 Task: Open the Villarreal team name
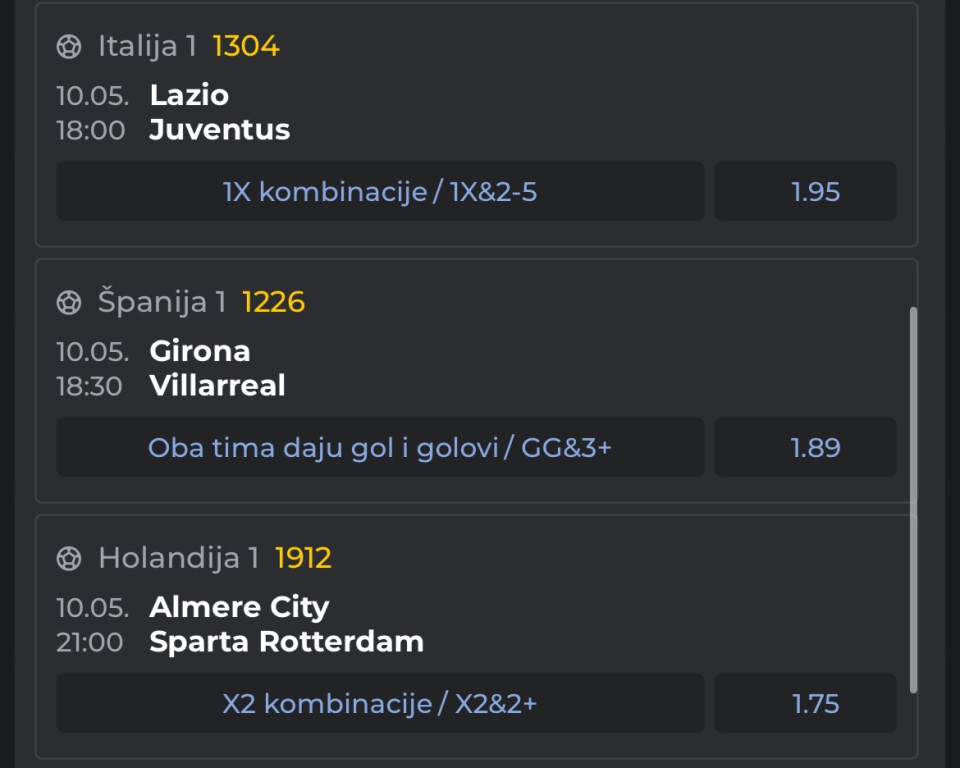point(217,386)
